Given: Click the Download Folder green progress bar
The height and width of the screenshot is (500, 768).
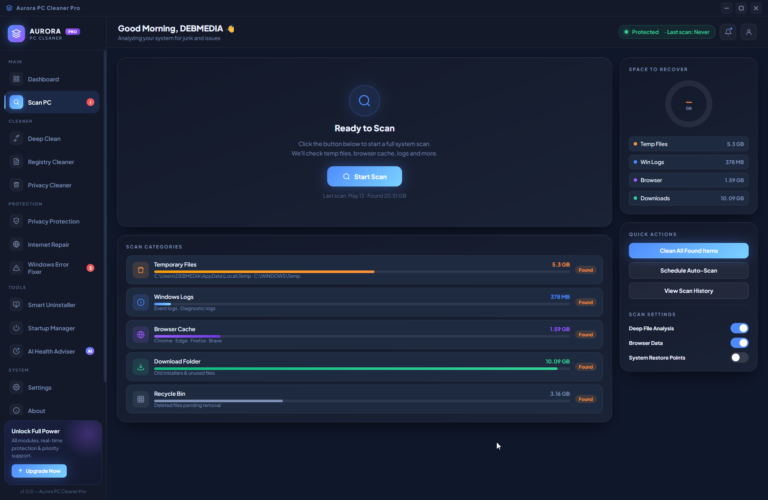Looking at the screenshot, I should click(356, 368).
